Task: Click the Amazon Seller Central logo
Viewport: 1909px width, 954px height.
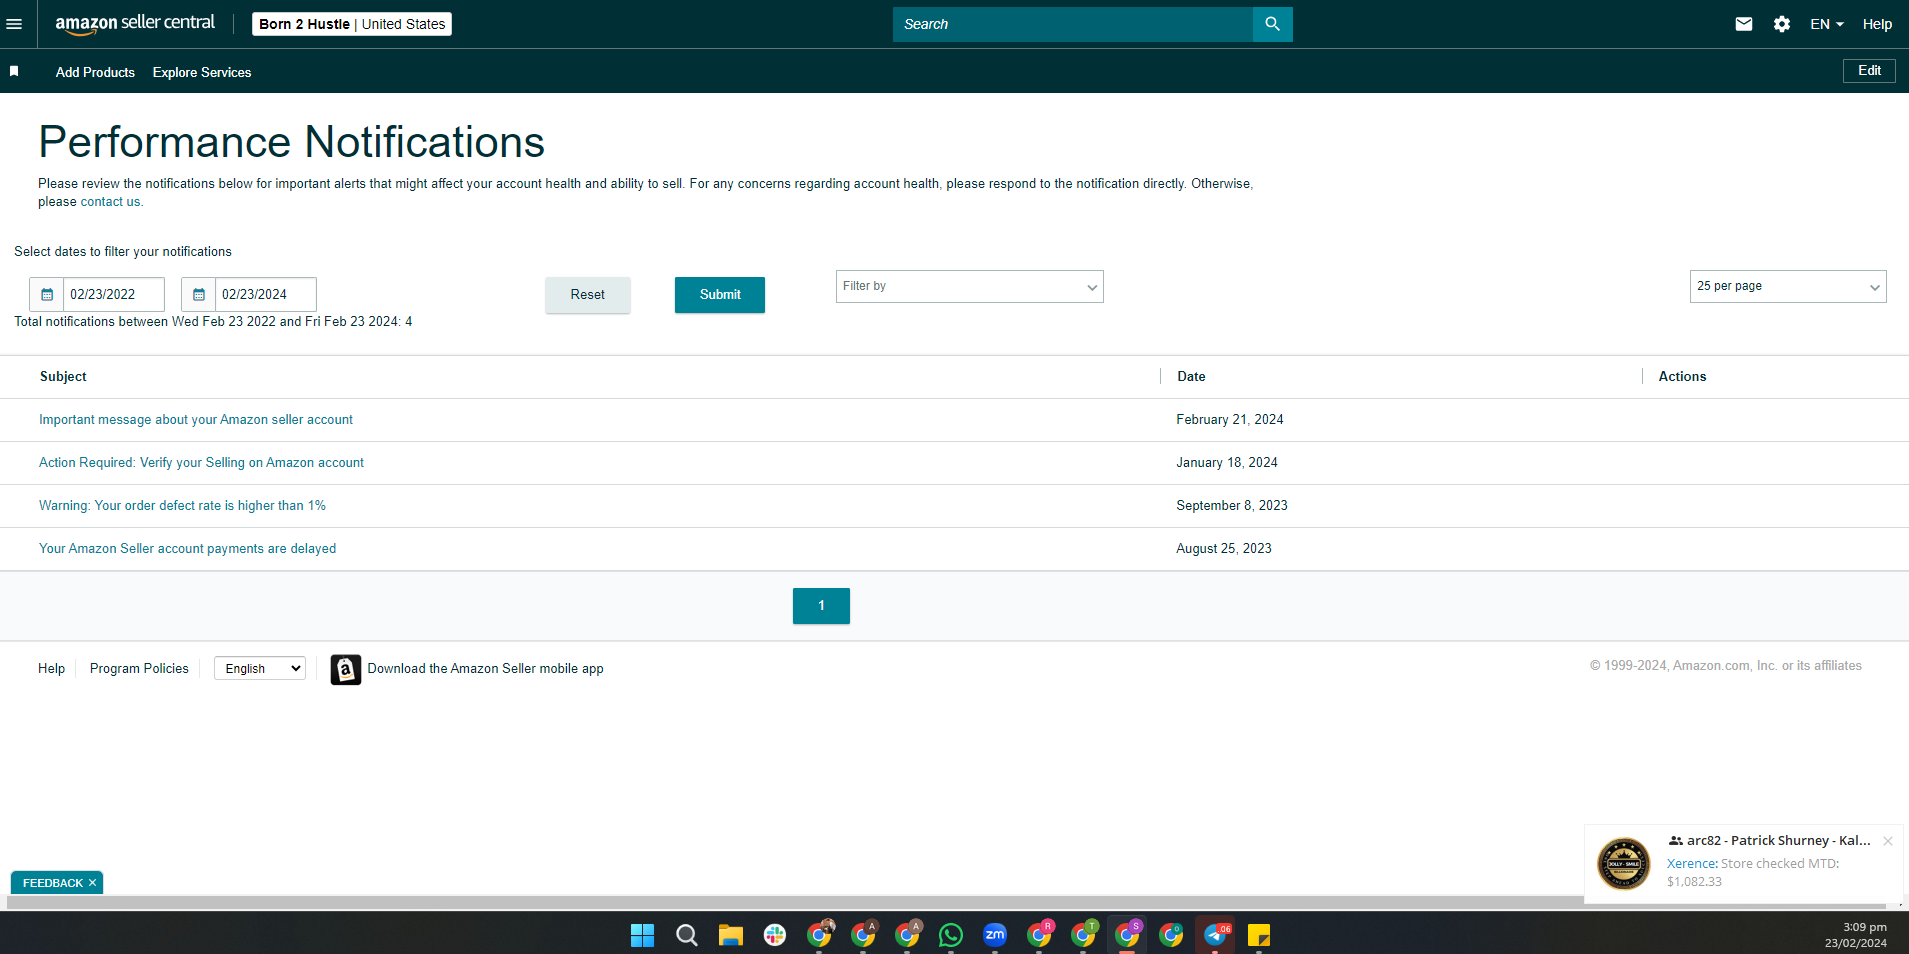Action: pos(135,24)
